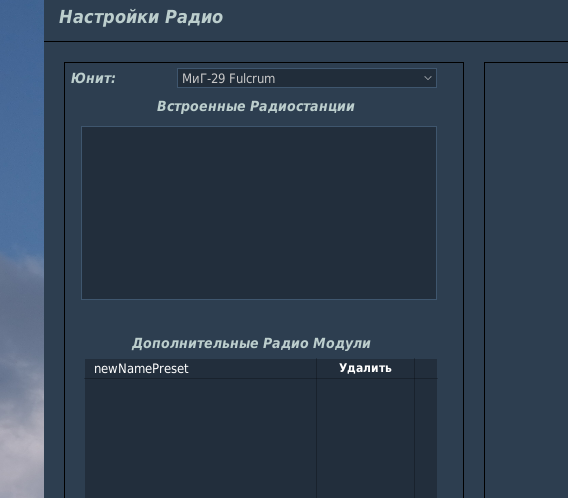Click inside the Встроенные Радиостанции list box
Viewport: 568px width, 498px height.
point(259,213)
